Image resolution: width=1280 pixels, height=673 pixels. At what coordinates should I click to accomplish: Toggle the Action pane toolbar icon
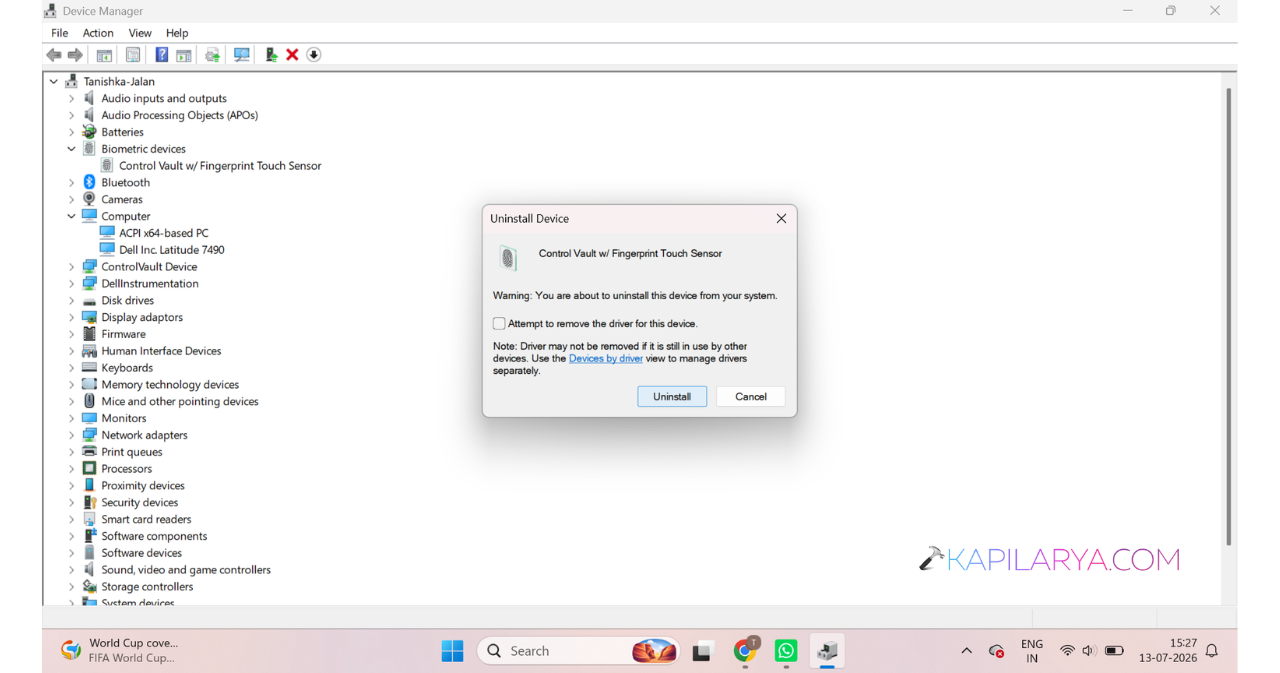[184, 55]
